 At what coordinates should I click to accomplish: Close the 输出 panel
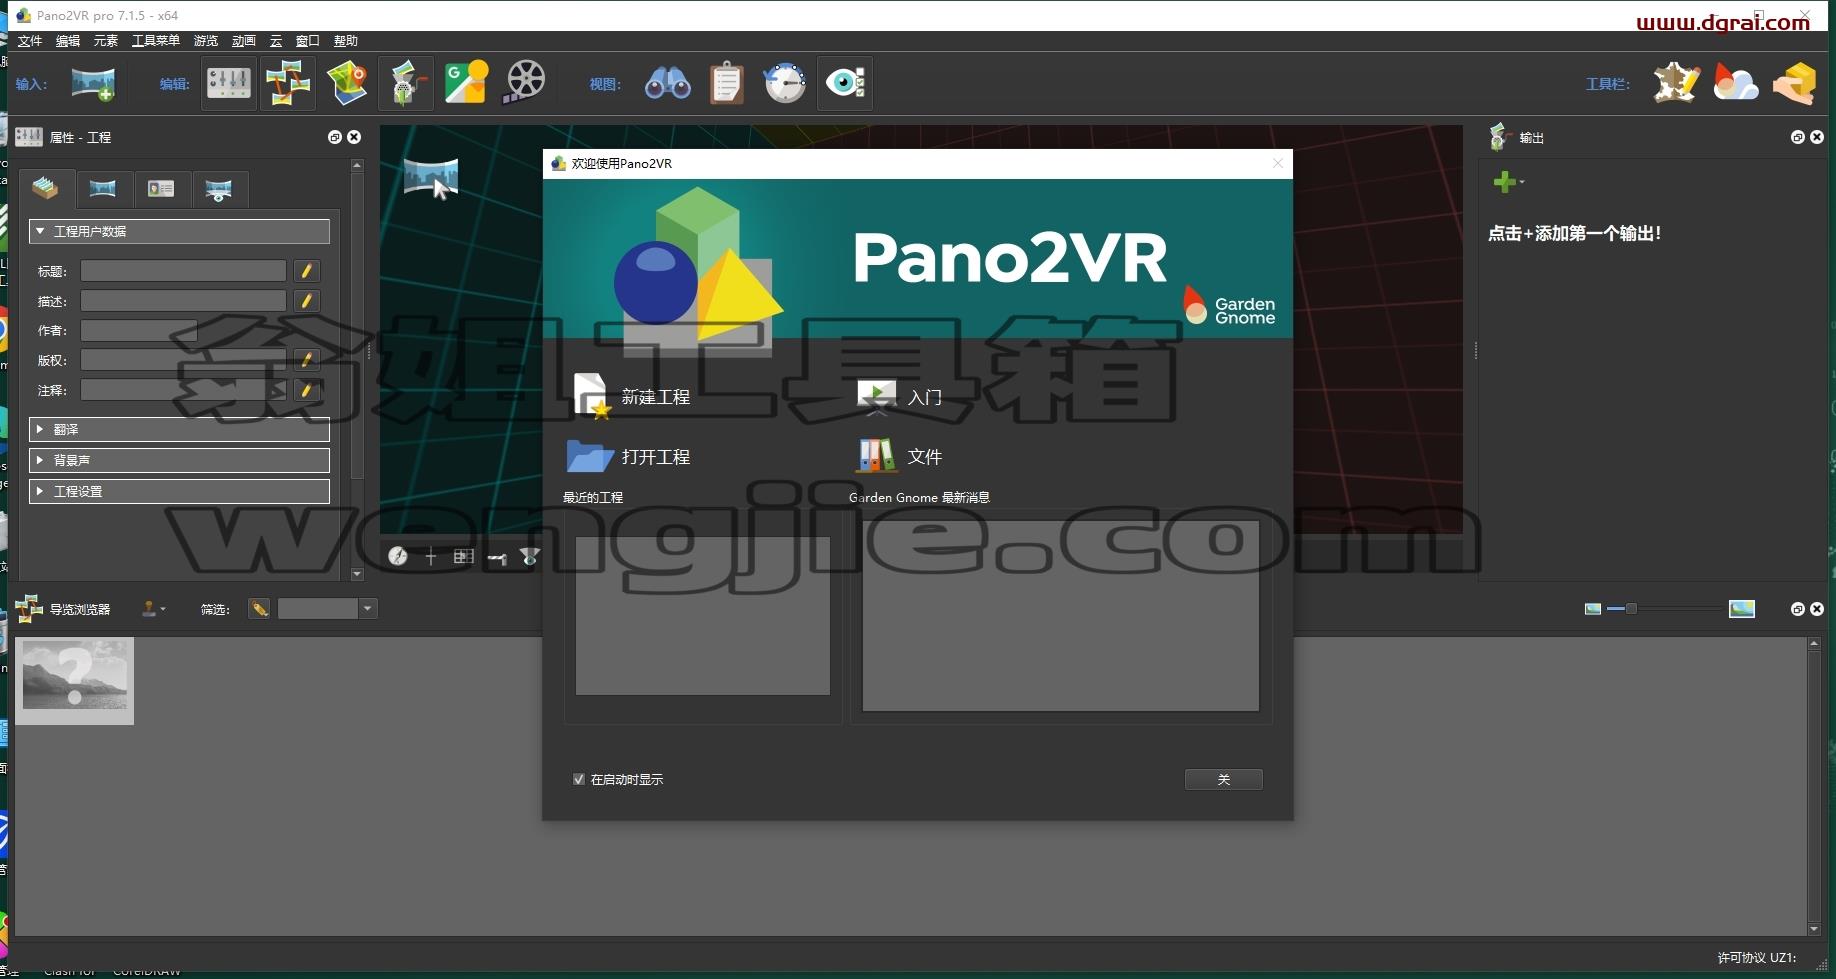[x=1817, y=137]
